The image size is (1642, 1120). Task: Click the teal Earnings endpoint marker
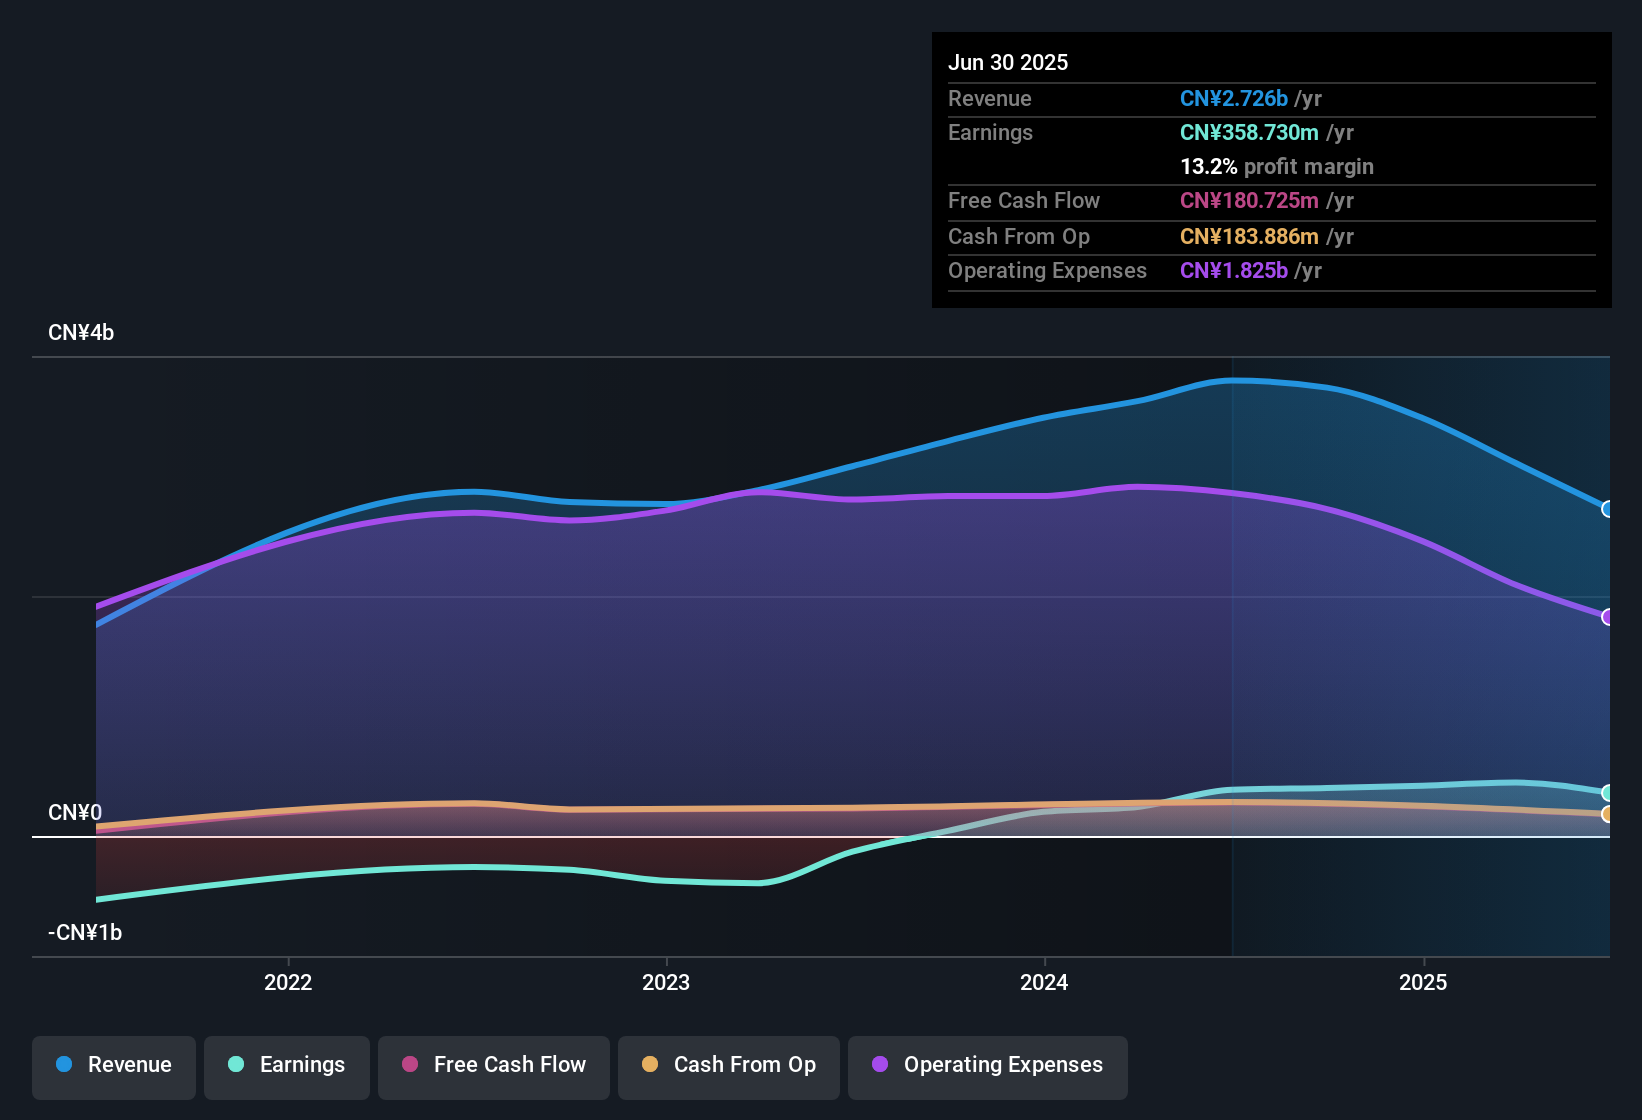[x=1608, y=793]
